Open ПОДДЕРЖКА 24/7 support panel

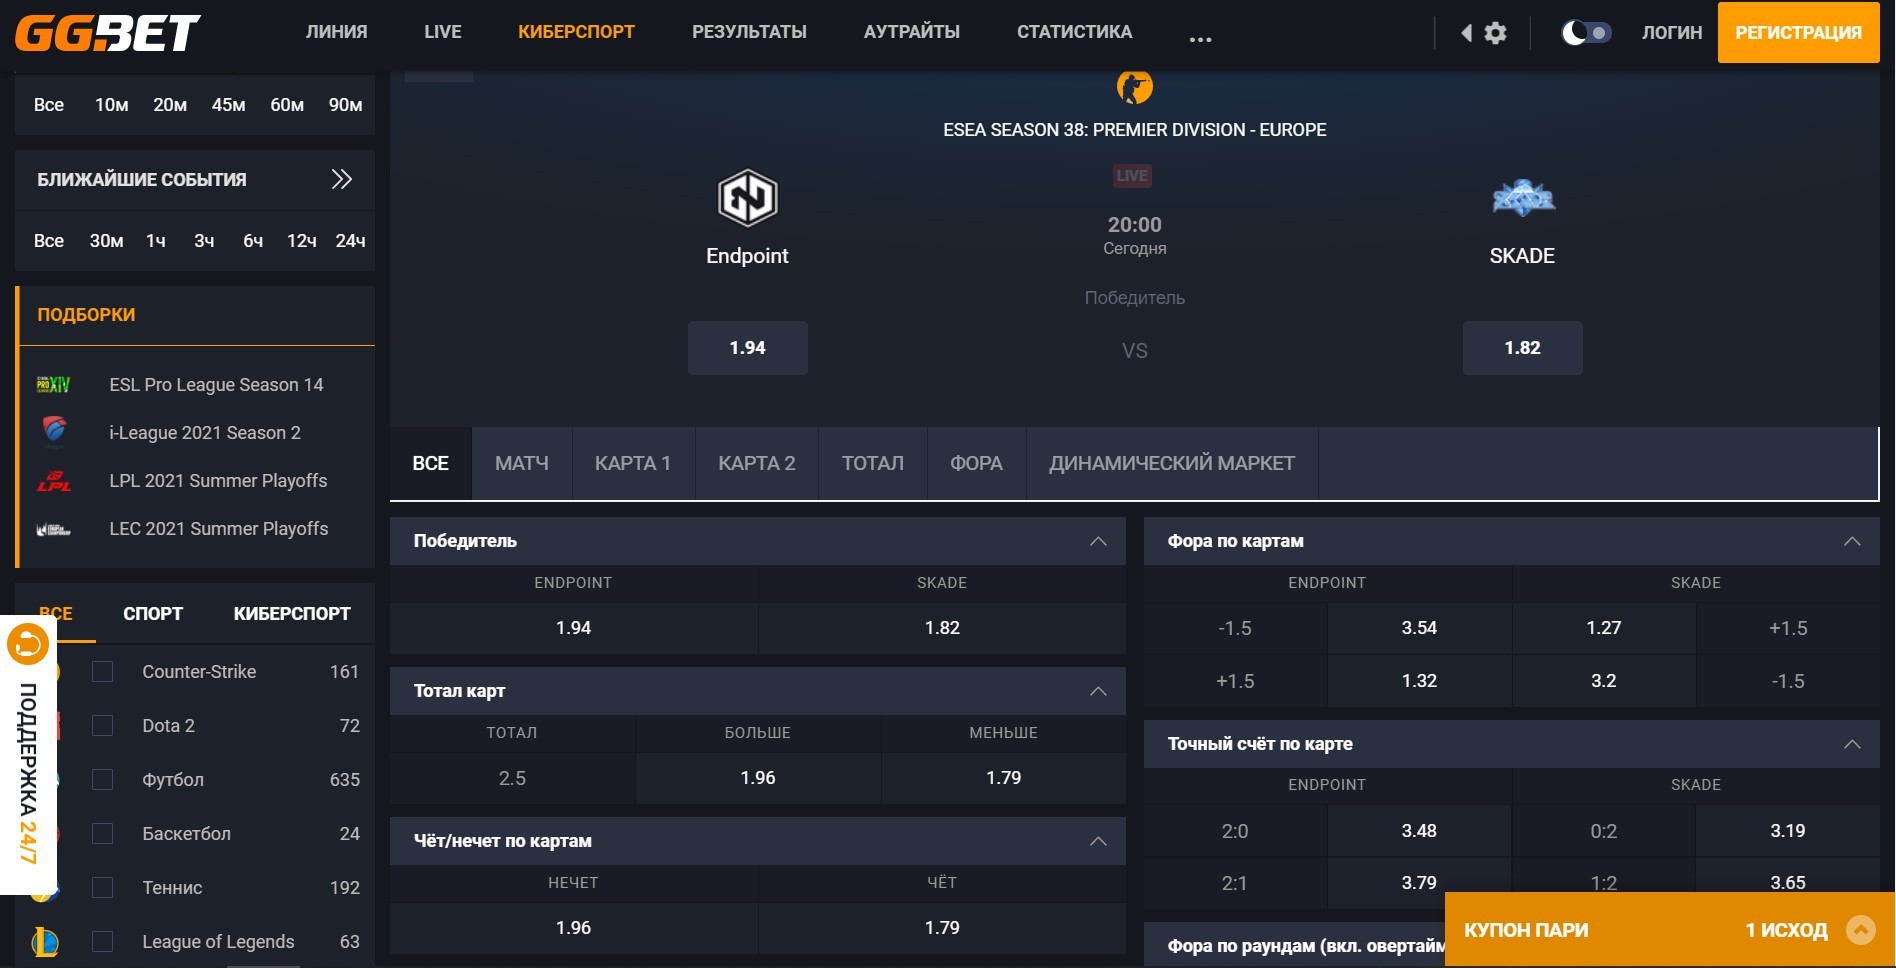[x=28, y=755]
